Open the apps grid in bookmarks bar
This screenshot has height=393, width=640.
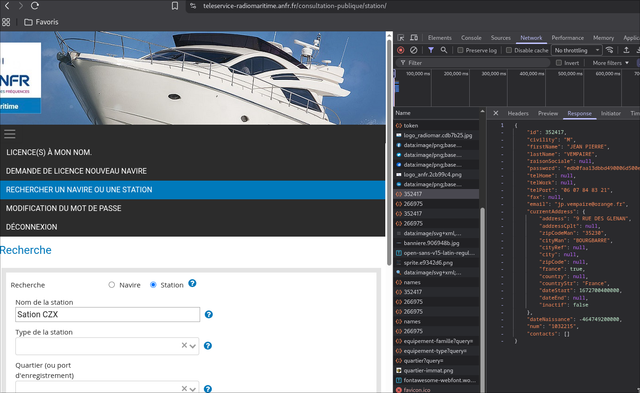tap(6, 22)
